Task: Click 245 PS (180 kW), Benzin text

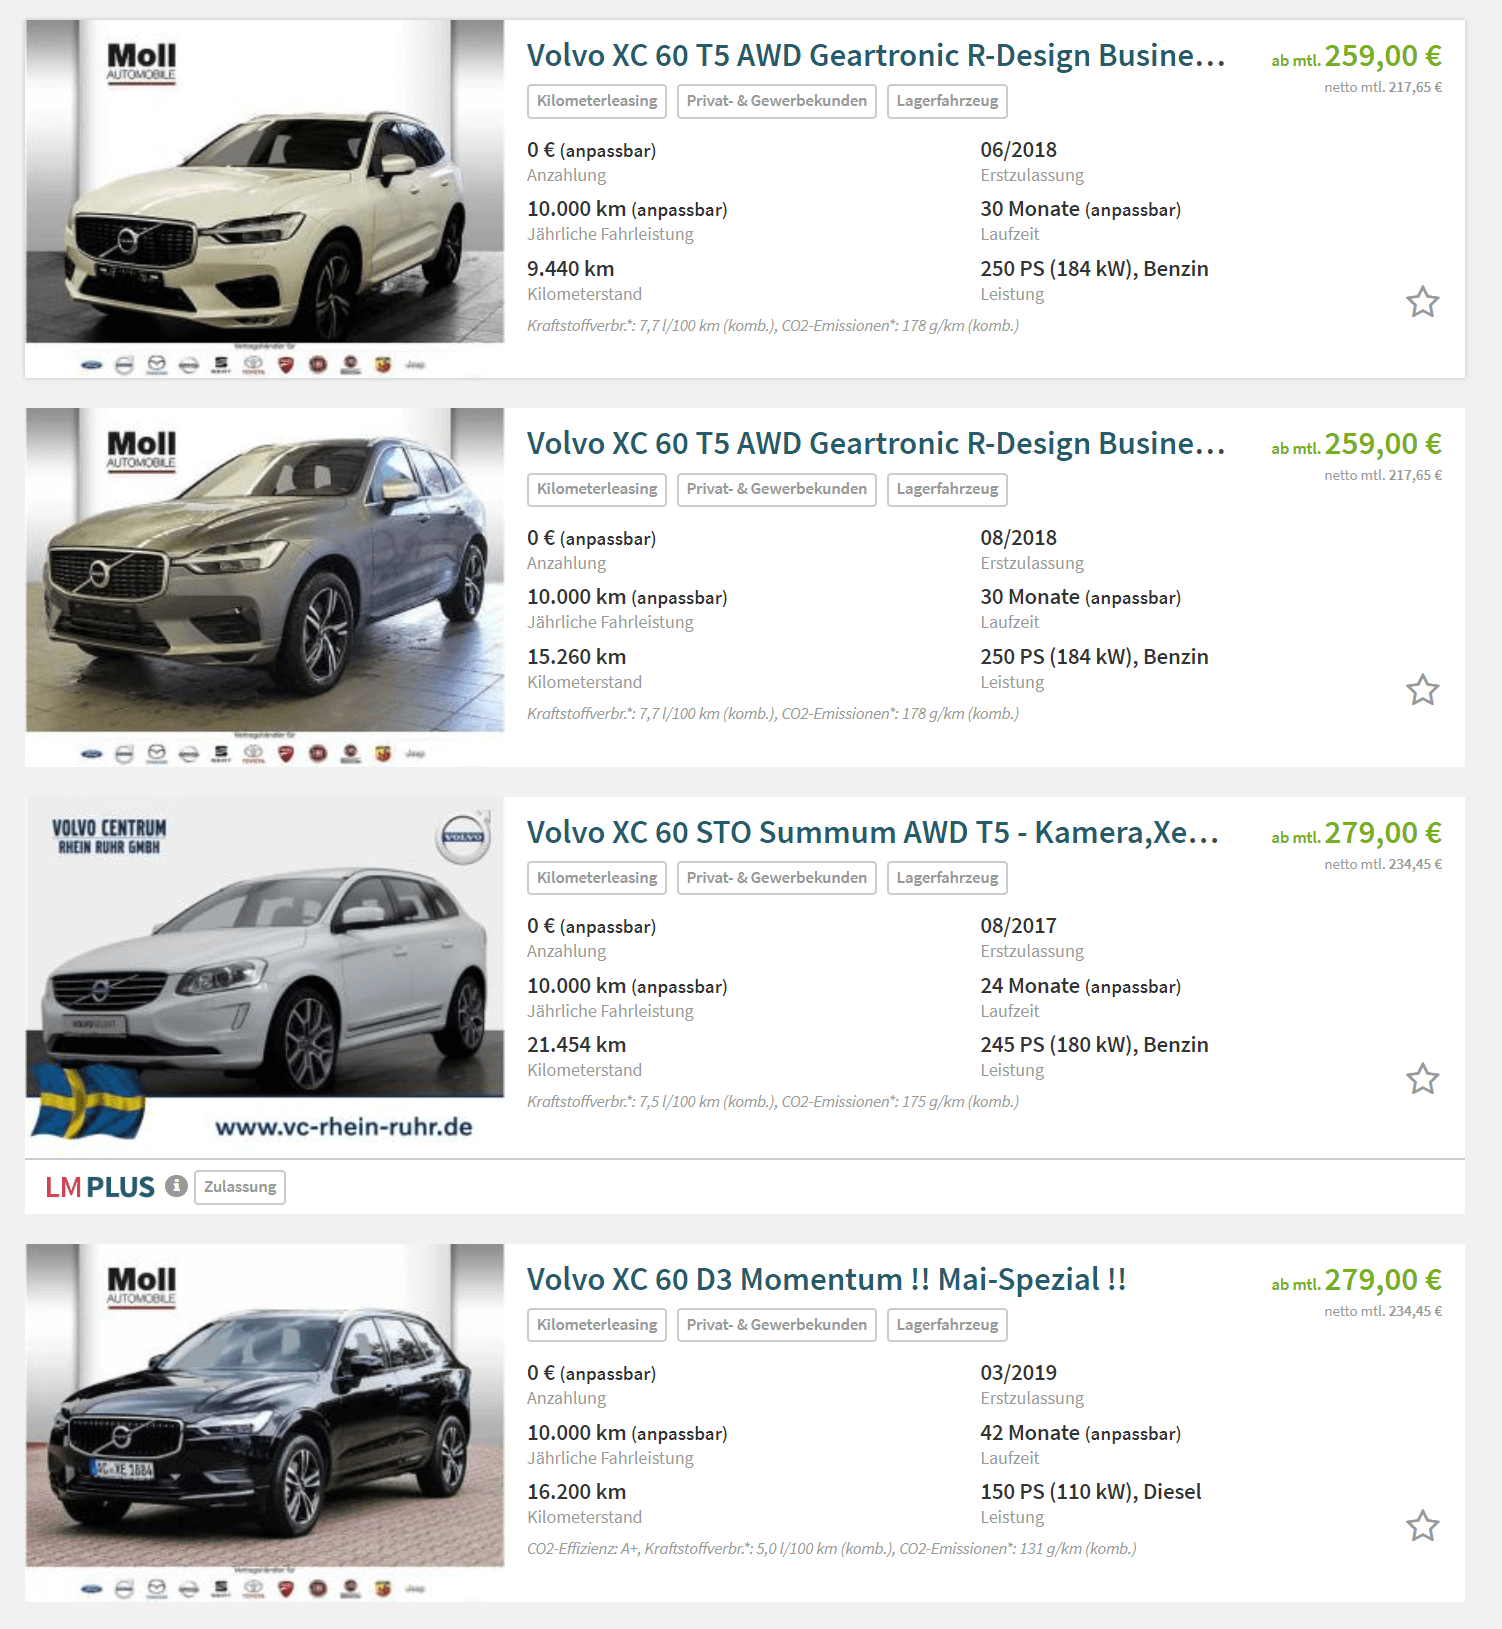Action: click(1095, 1045)
